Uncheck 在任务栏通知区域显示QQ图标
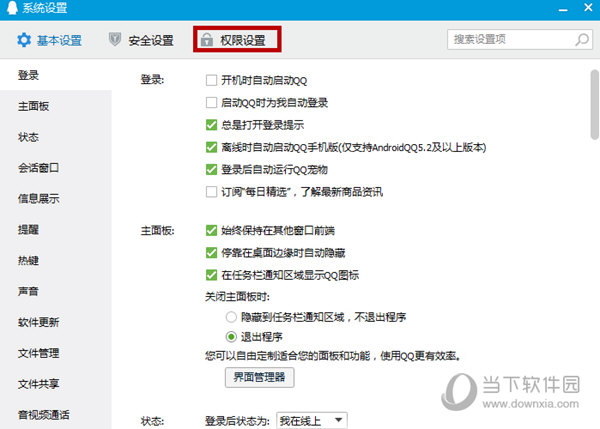600x429 pixels. tap(211, 275)
